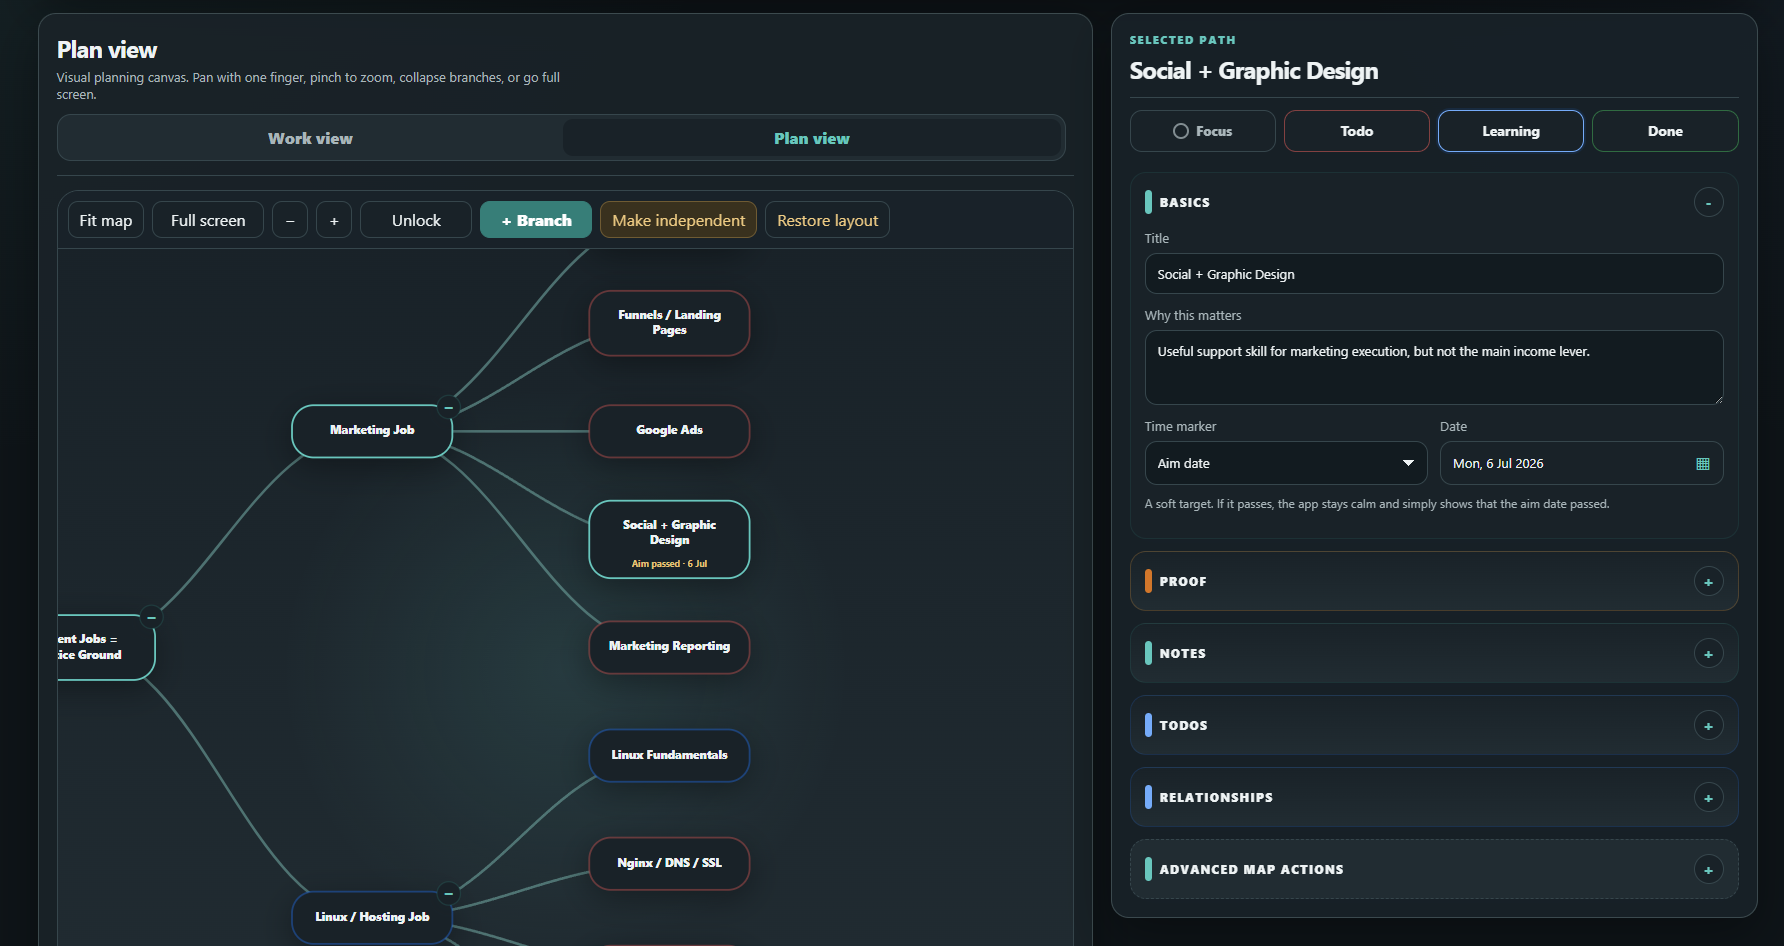The height and width of the screenshot is (946, 1784).
Task: Expand the Todos section
Action: pyautogui.click(x=1708, y=726)
